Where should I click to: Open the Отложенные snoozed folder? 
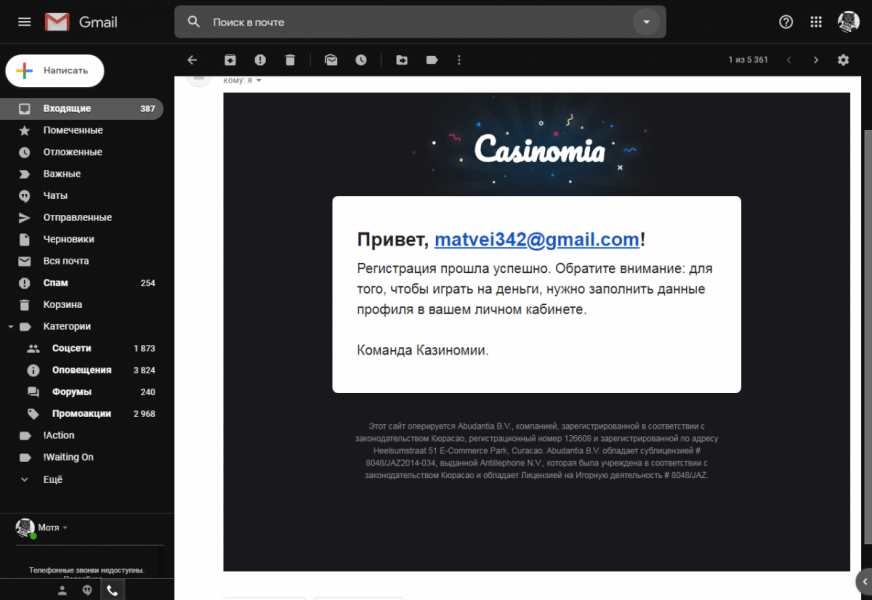point(81,152)
